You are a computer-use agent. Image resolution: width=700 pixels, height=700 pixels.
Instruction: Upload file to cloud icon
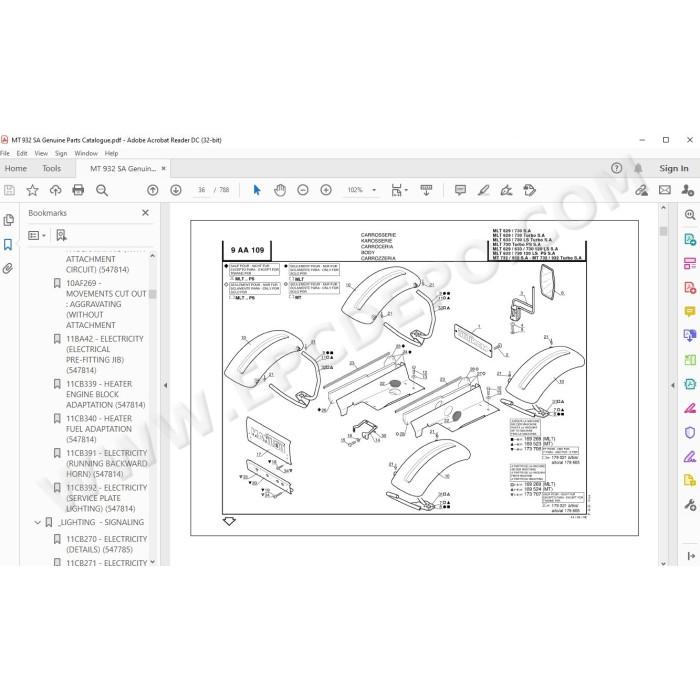click(55, 191)
